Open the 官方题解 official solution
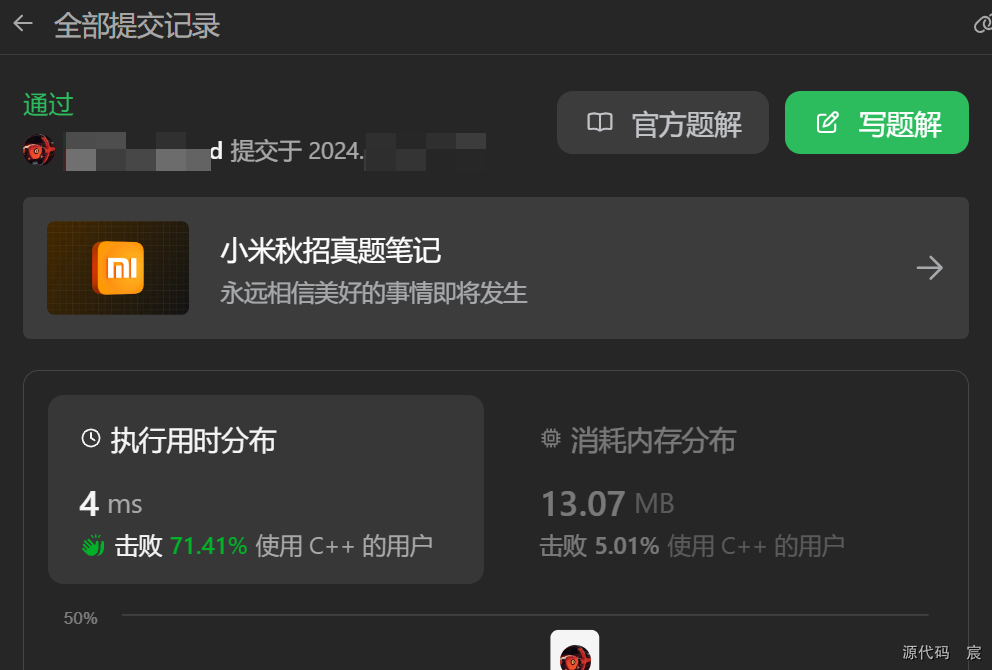Image resolution: width=992 pixels, height=670 pixels. [x=662, y=122]
